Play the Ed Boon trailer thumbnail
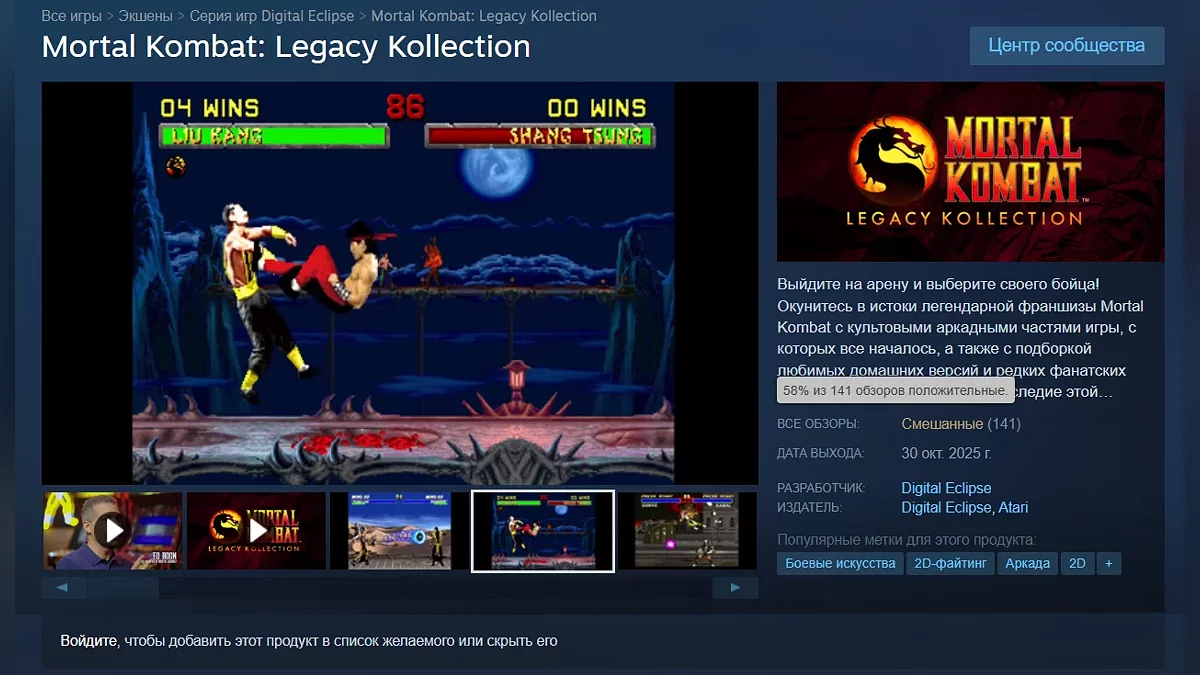Screen dimensions: 1200x675 point(112,530)
